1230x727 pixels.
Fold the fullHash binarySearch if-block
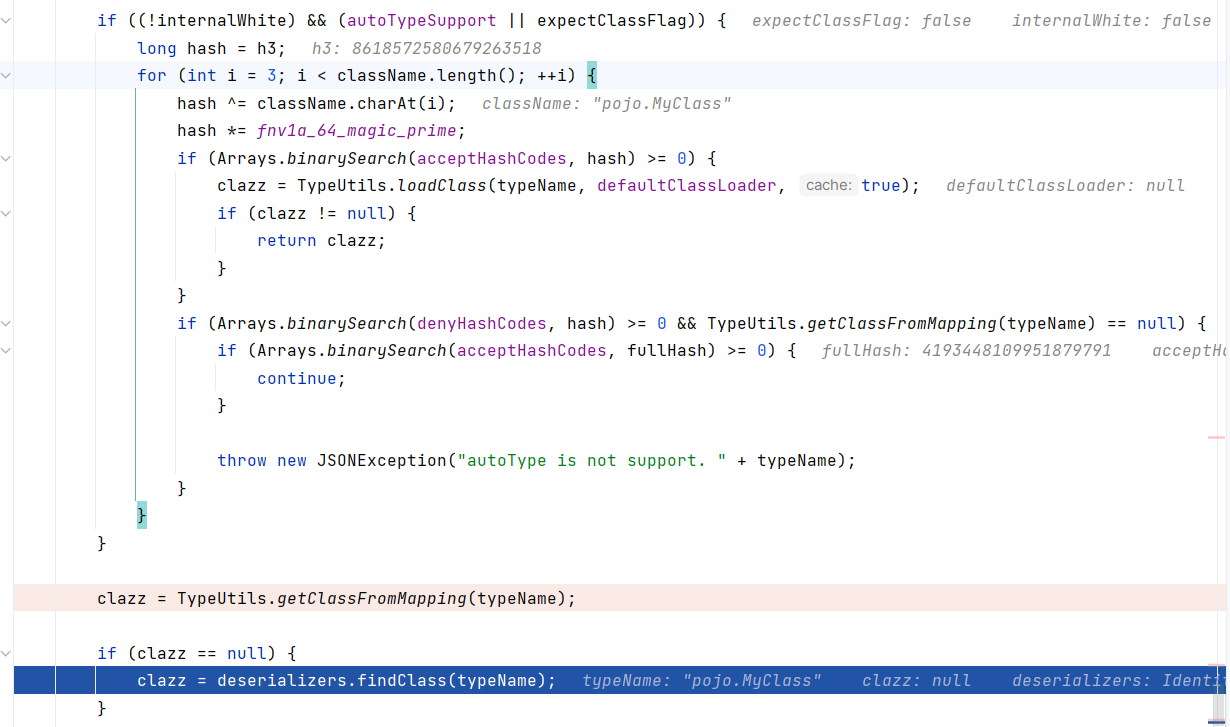pos(7,350)
